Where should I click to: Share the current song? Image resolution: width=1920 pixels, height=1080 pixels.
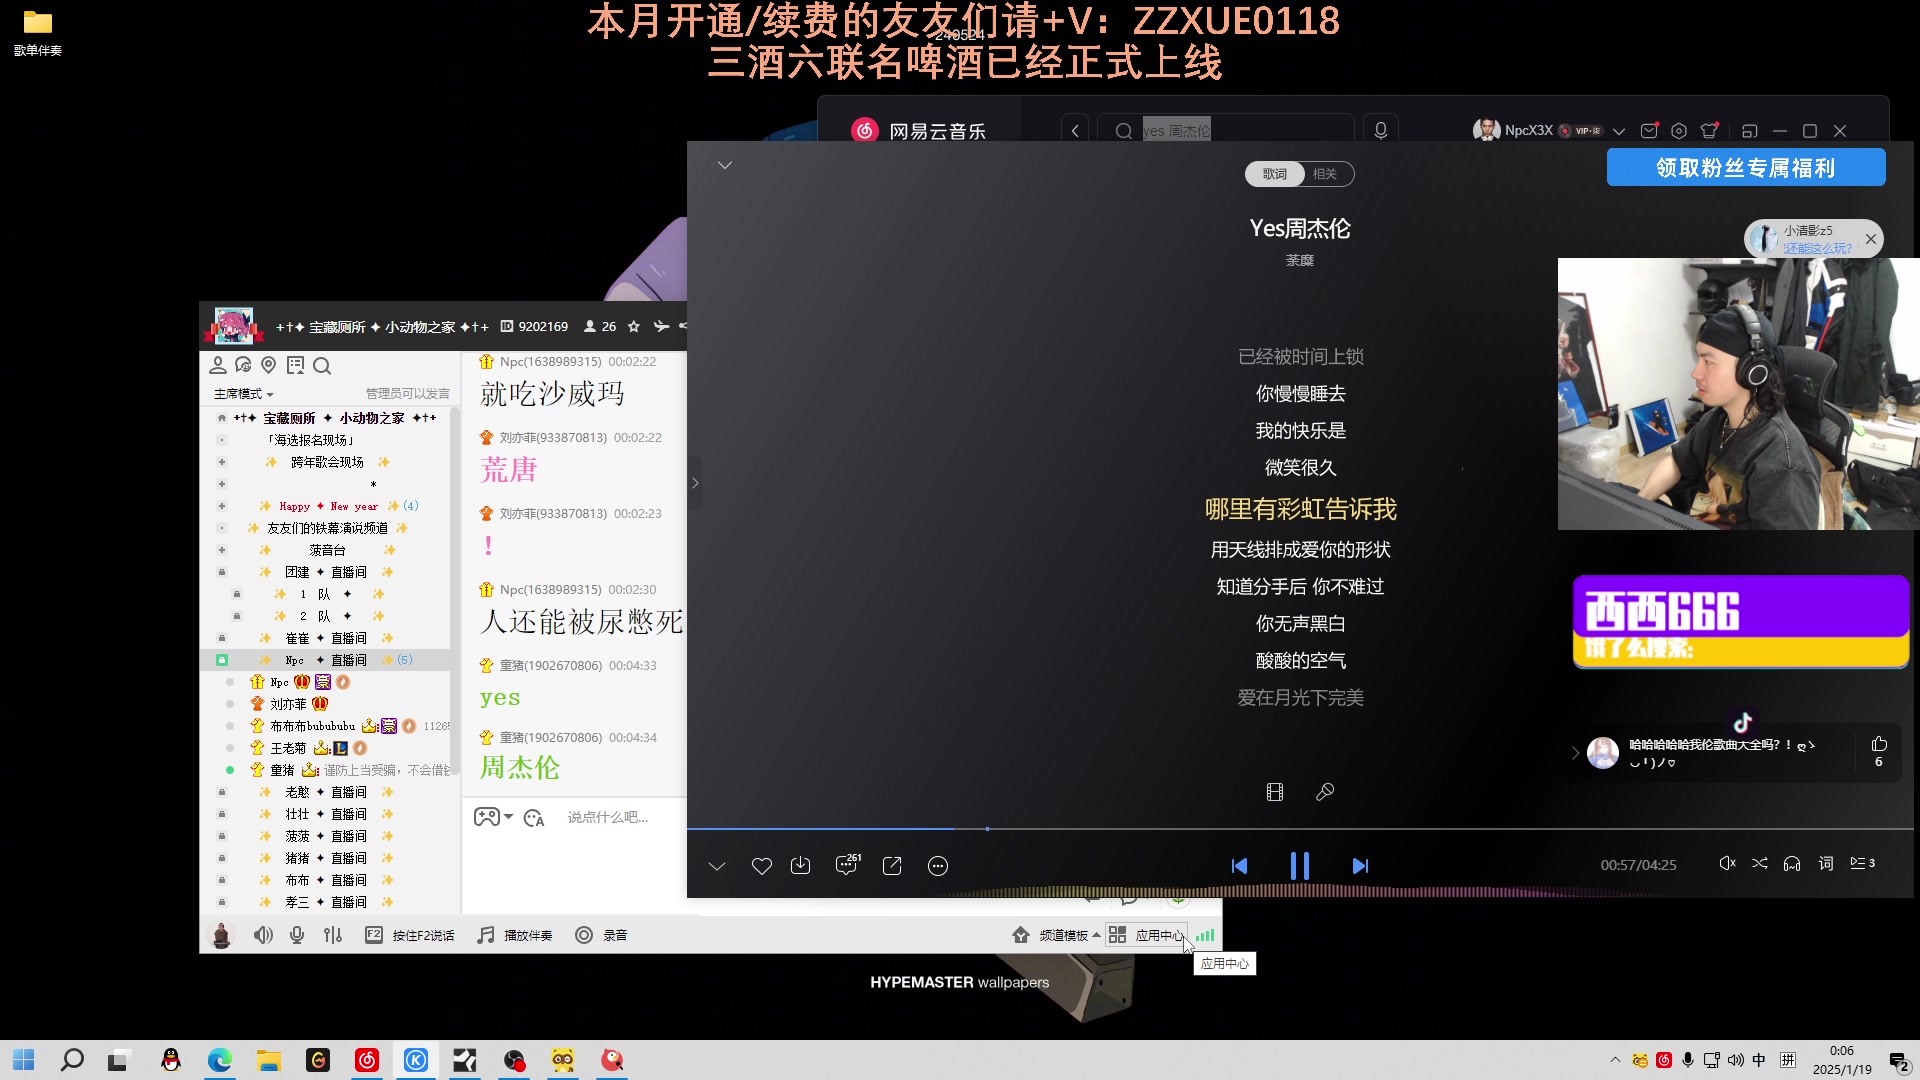pyautogui.click(x=892, y=866)
